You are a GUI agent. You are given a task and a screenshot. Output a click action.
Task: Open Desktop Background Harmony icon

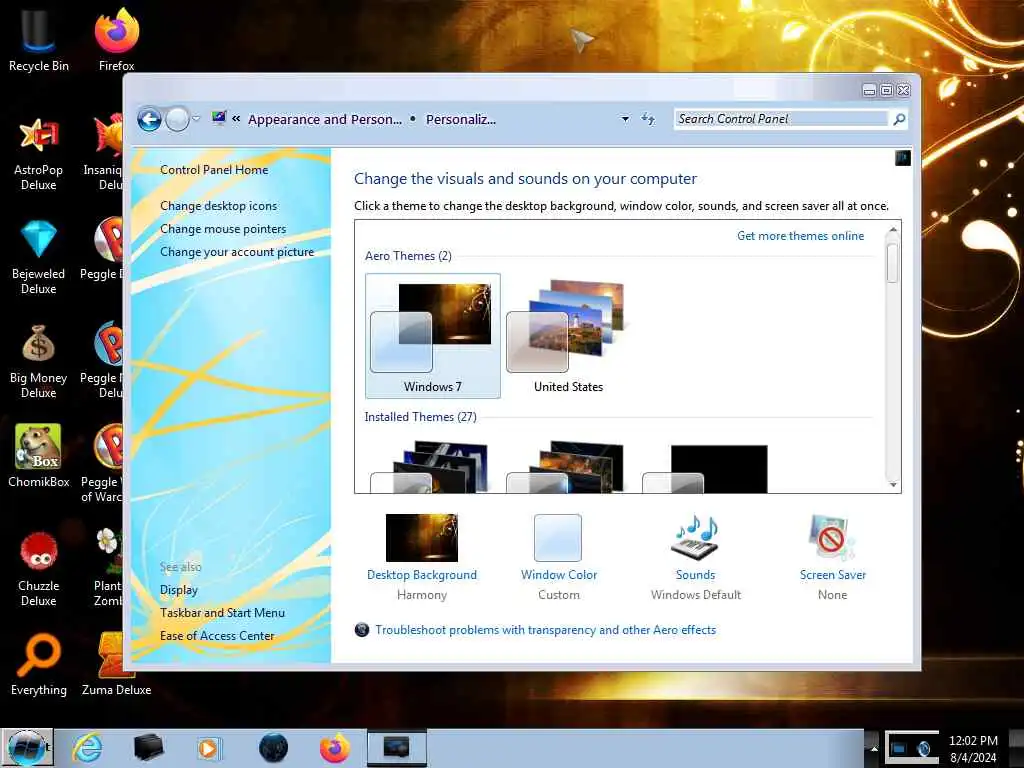[x=422, y=537]
